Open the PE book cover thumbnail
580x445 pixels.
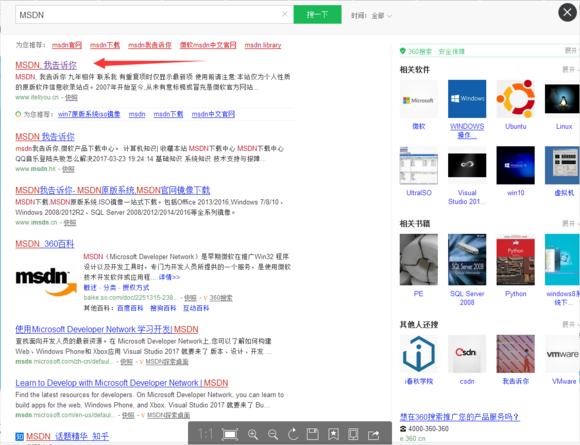(418, 259)
